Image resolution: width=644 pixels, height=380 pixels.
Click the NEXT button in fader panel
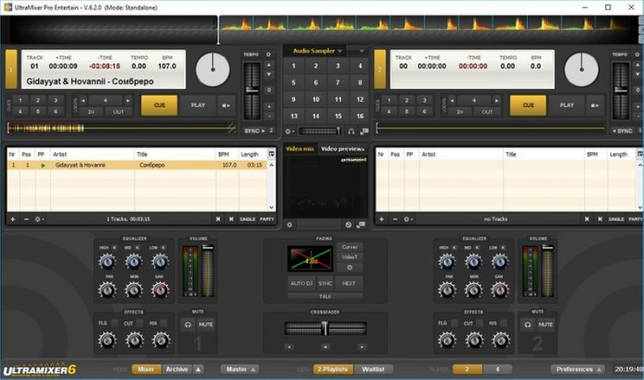(349, 283)
